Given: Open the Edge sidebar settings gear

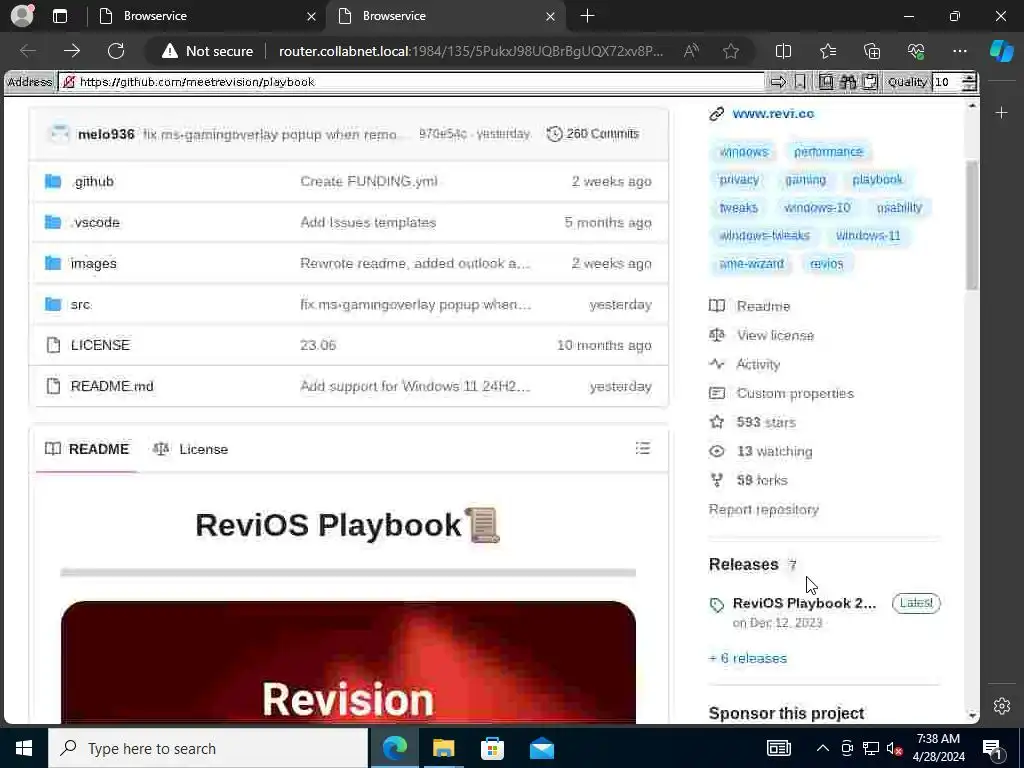Looking at the screenshot, I should (1002, 705).
